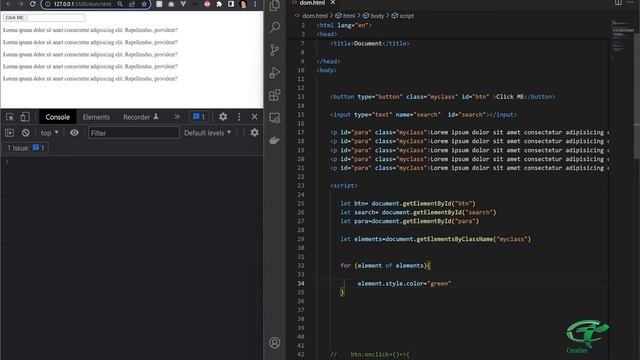Toggle the console sidebar
Viewport: 640px width, 360px height.
click(9, 133)
